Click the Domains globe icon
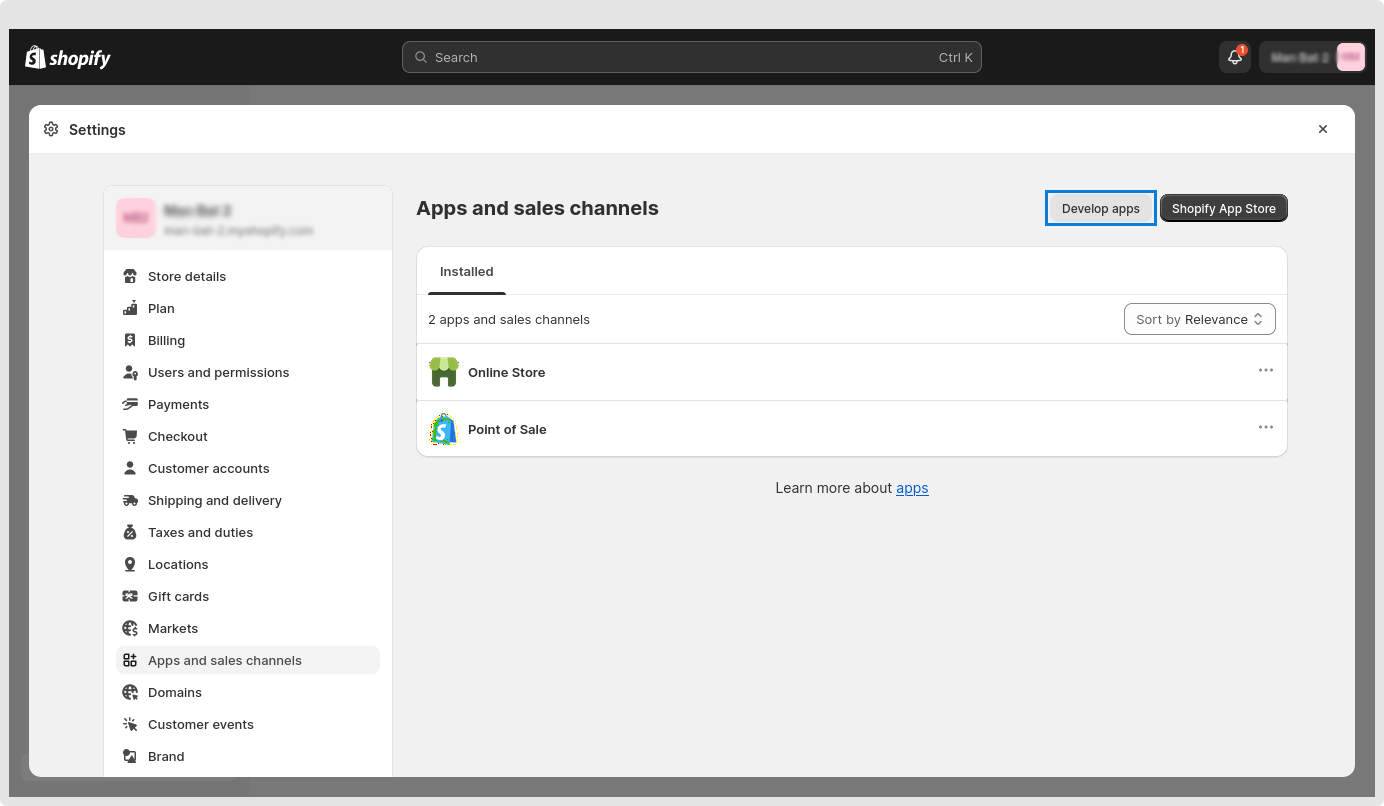Image resolution: width=1384 pixels, height=806 pixels. click(x=130, y=692)
